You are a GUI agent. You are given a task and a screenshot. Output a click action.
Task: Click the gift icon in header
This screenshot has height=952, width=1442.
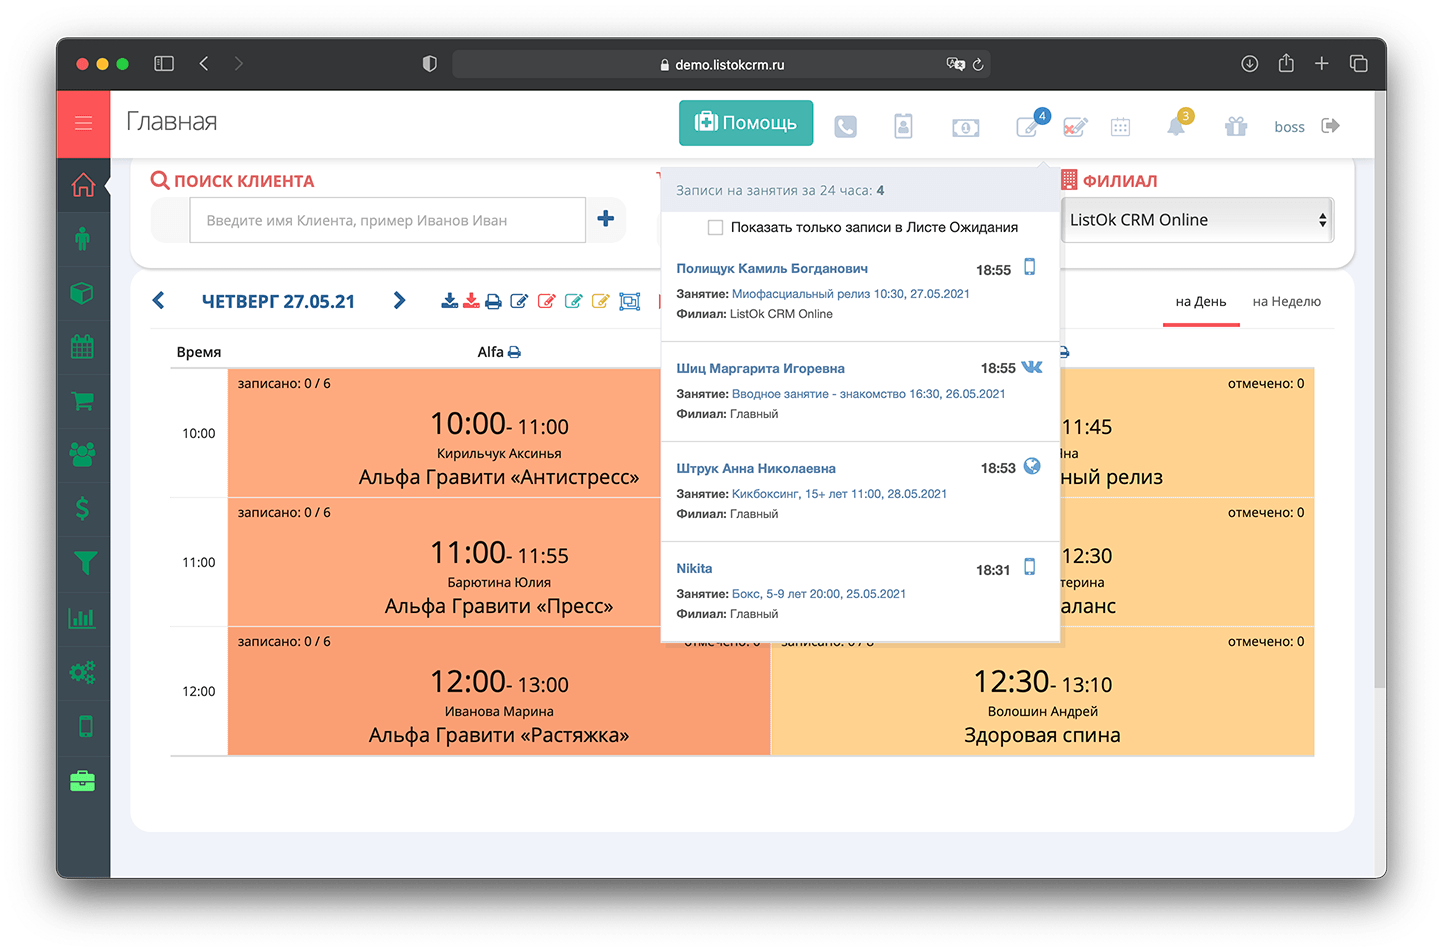[1236, 126]
